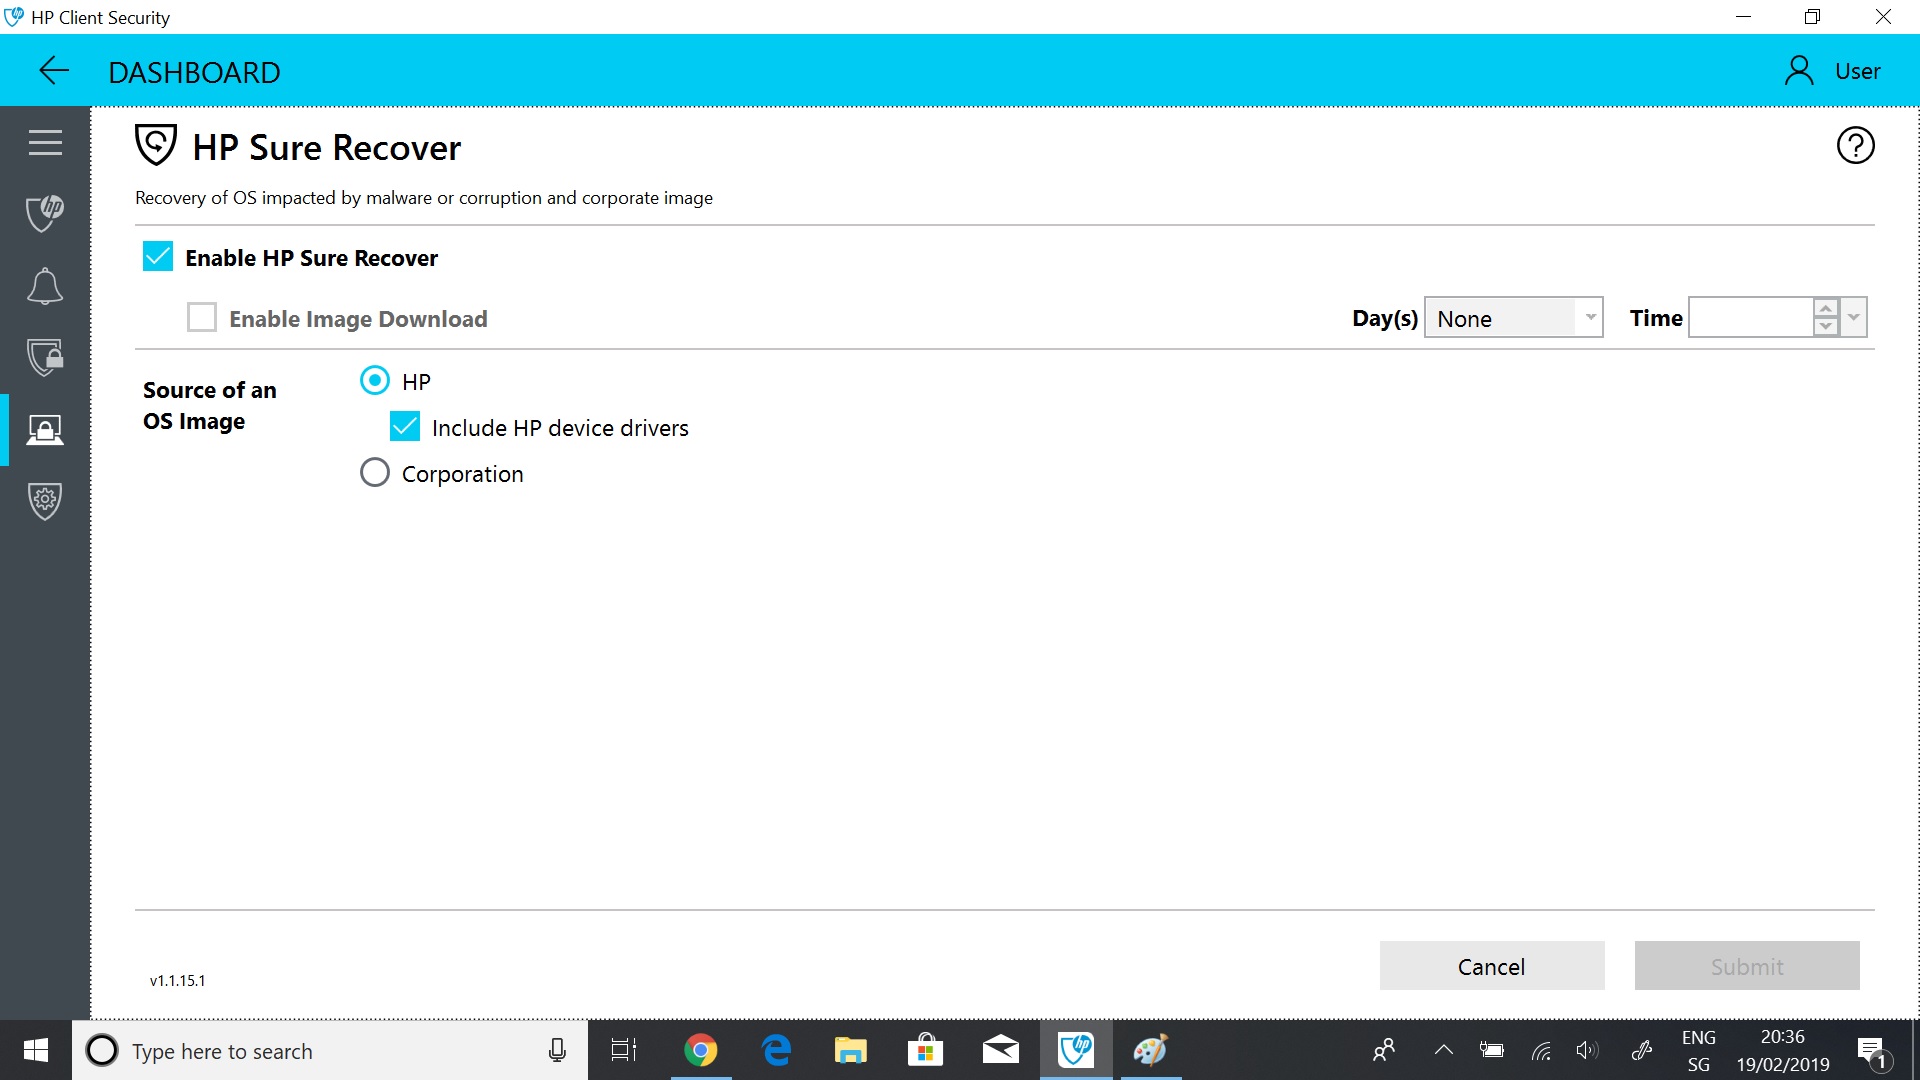This screenshot has height=1080, width=1920.
Task: Cancel the Sure Recover changes
Action: tap(1491, 965)
